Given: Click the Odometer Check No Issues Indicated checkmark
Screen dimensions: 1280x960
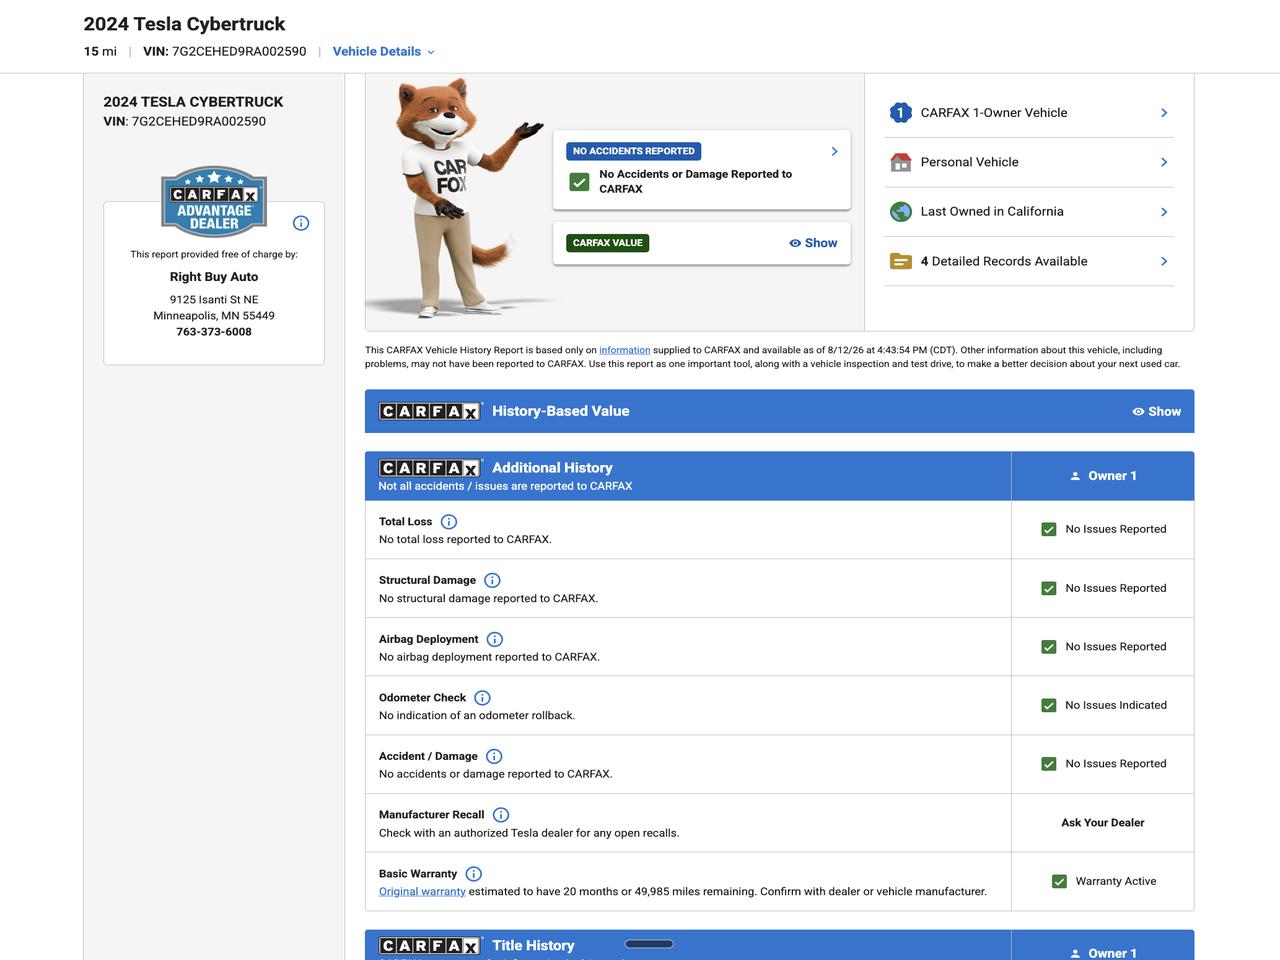Looking at the screenshot, I should pos(1049,705).
